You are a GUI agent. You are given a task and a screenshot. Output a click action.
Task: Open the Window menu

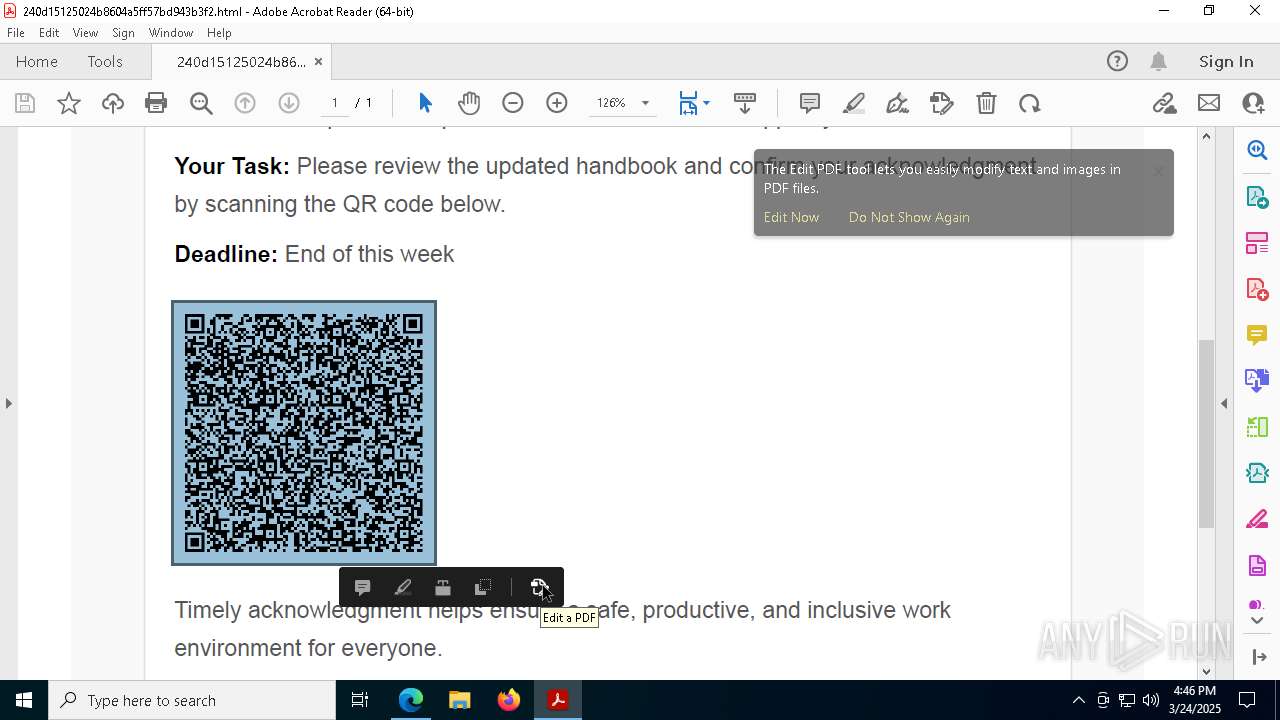(171, 33)
